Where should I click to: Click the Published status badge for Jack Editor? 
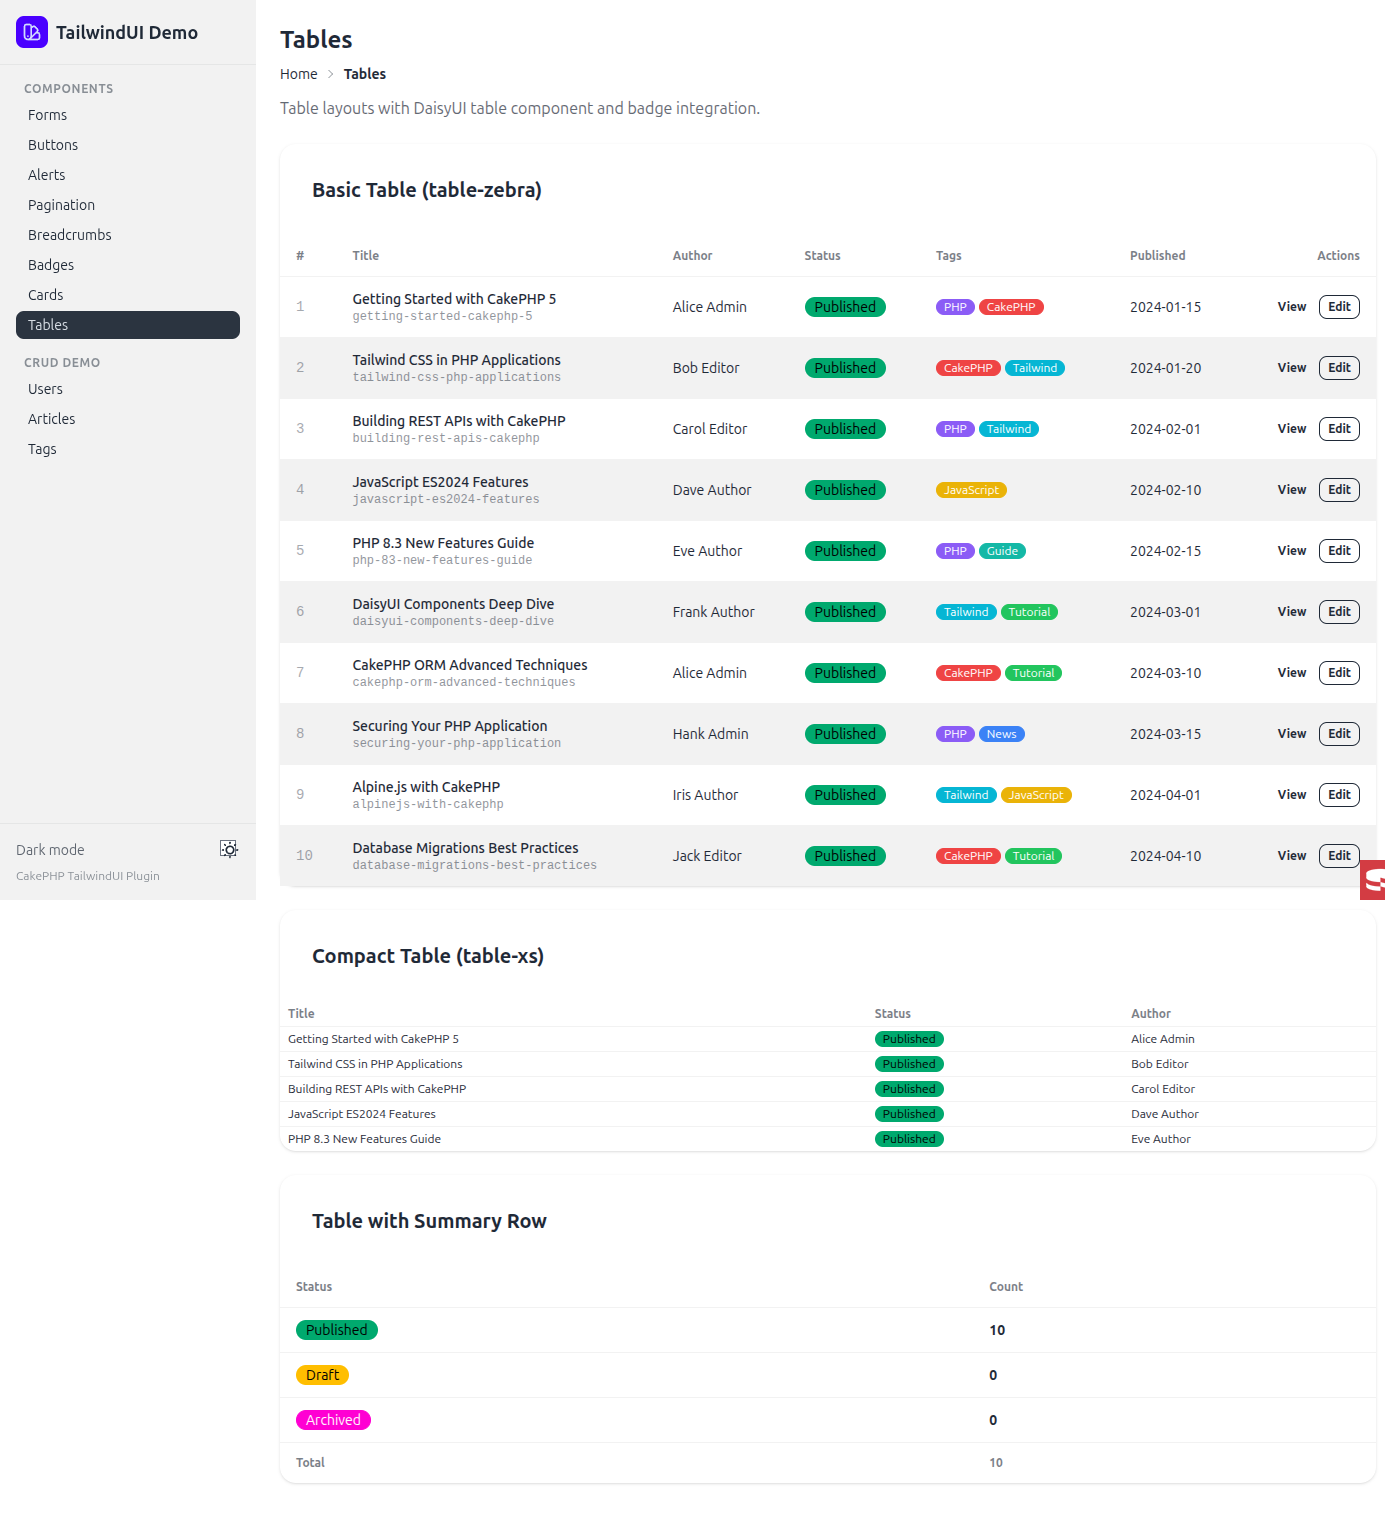[845, 856]
